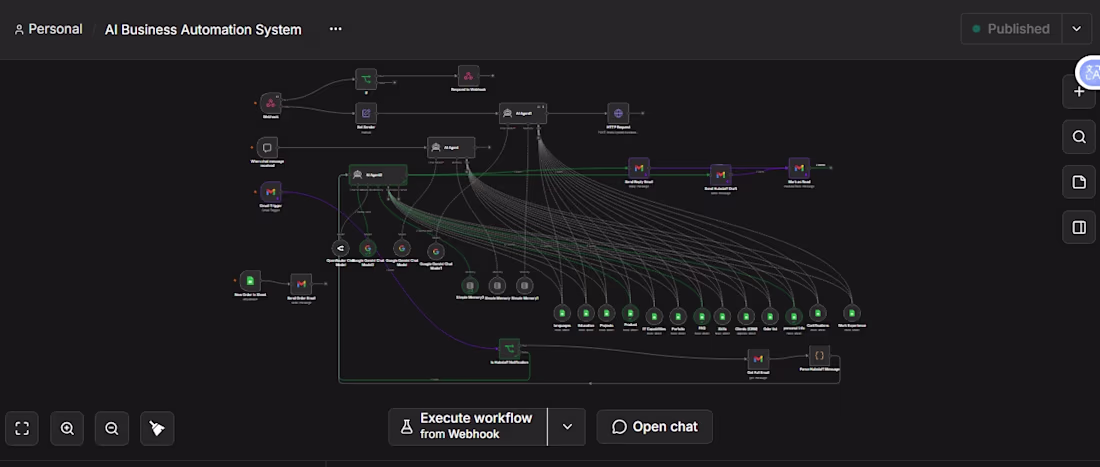
Task: Select the Certifications sheet tool node
Action: click(x=817, y=313)
